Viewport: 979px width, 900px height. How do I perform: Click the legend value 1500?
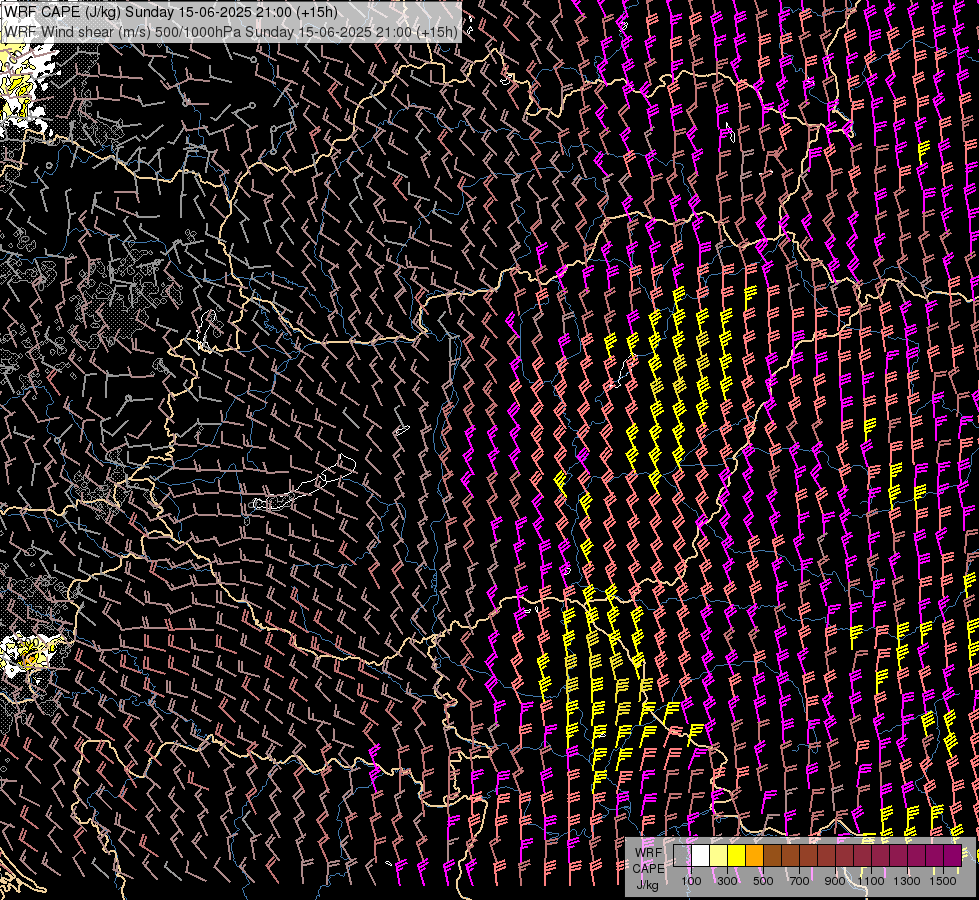point(943,881)
